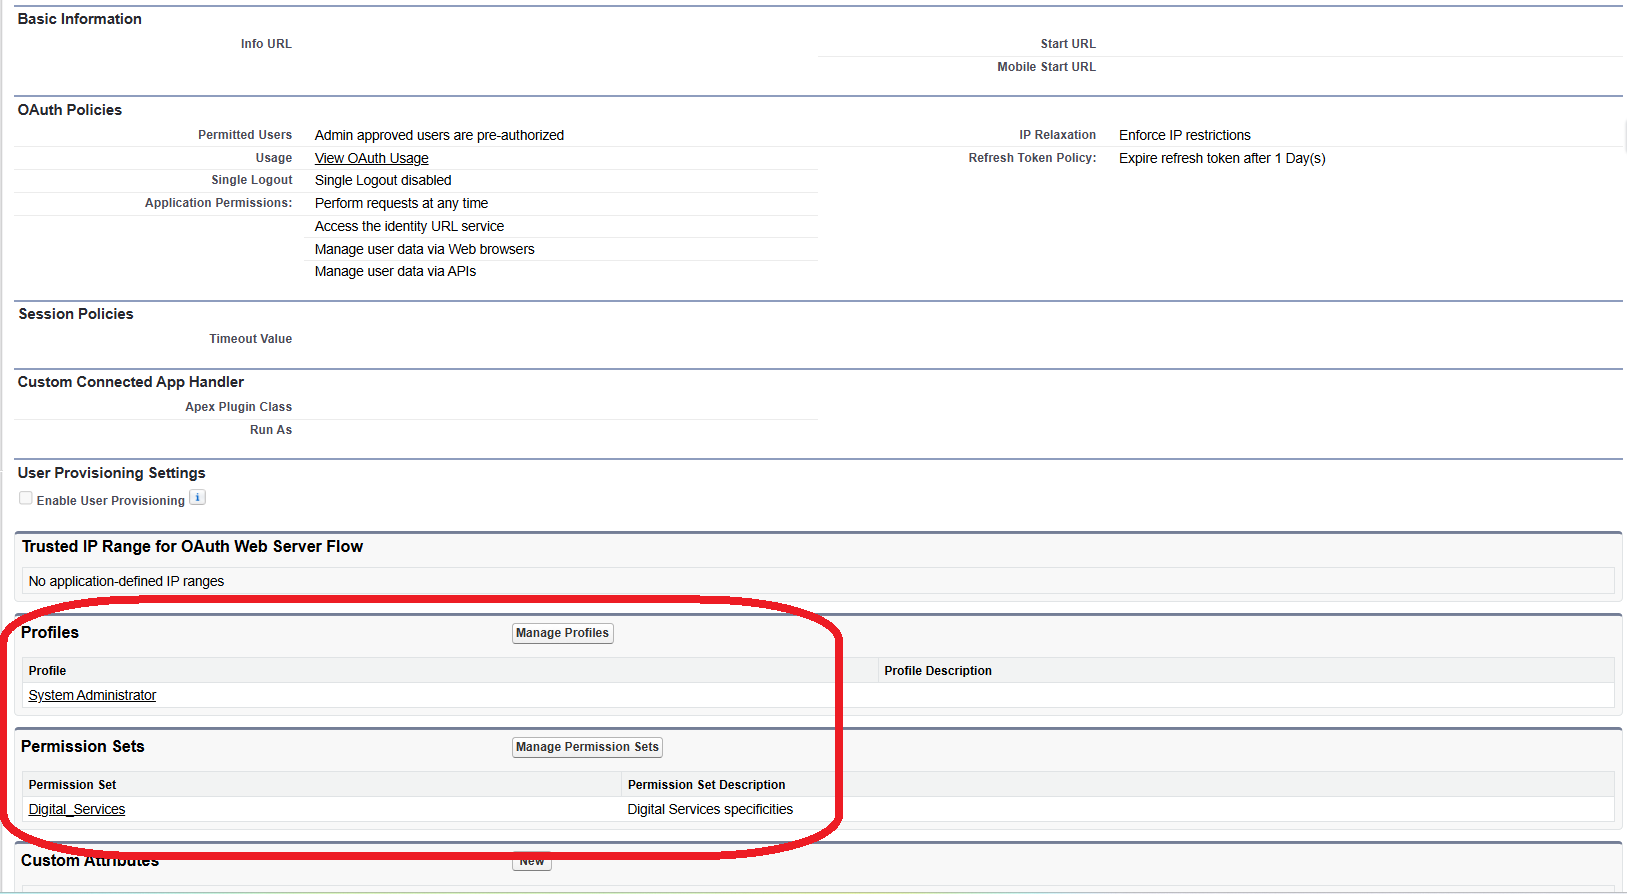Screen dimensions: 1627x894
Task: Click the Permission Set Description column header
Action: 706,785
